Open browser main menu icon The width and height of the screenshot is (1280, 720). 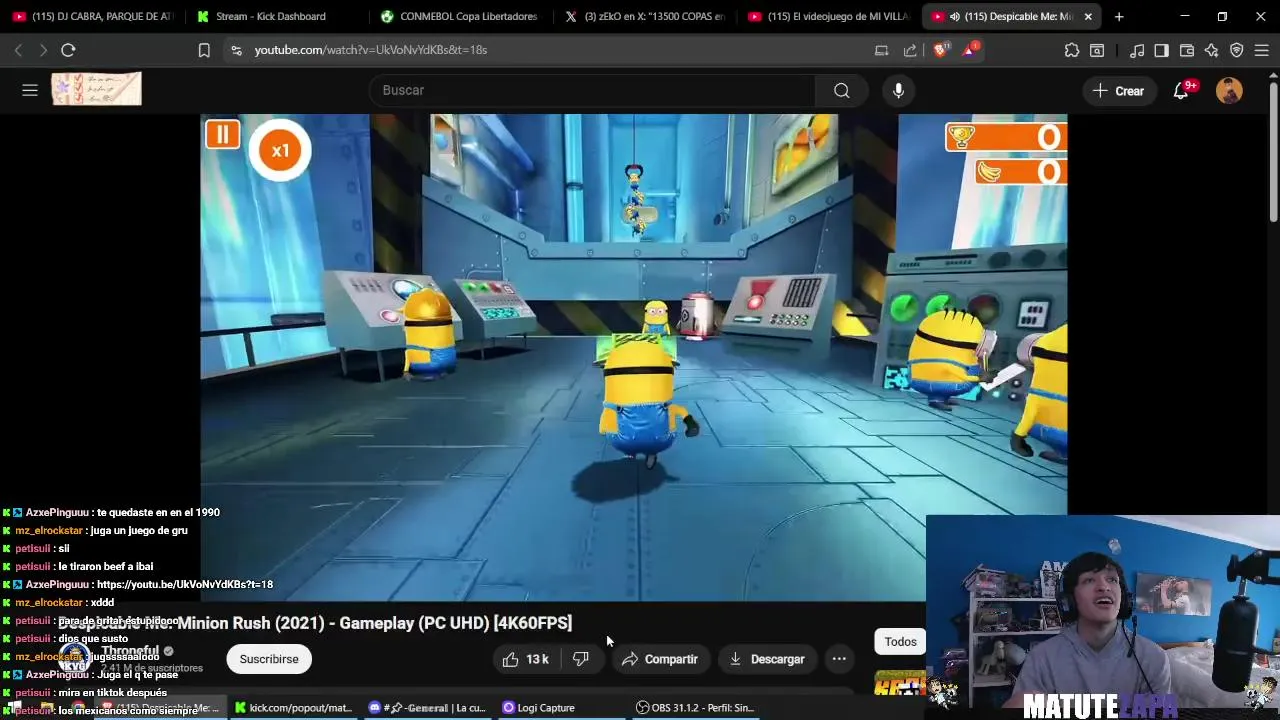(x=1262, y=50)
